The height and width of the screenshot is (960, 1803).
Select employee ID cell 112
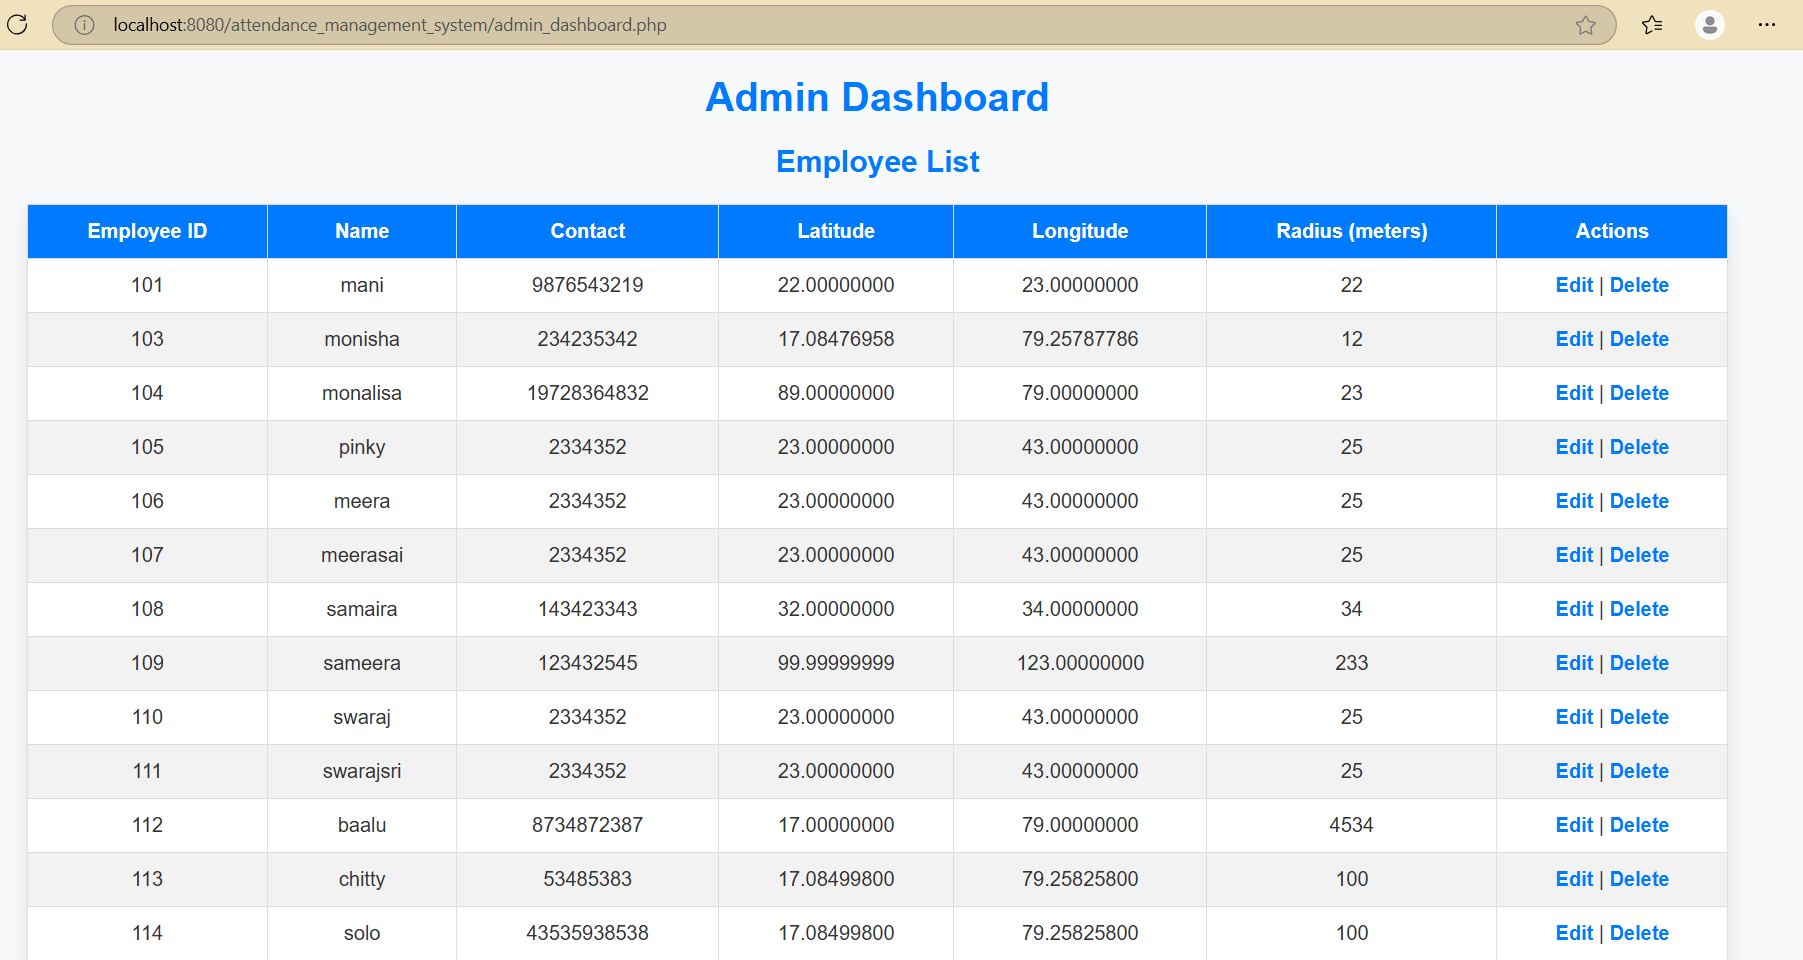(x=147, y=825)
